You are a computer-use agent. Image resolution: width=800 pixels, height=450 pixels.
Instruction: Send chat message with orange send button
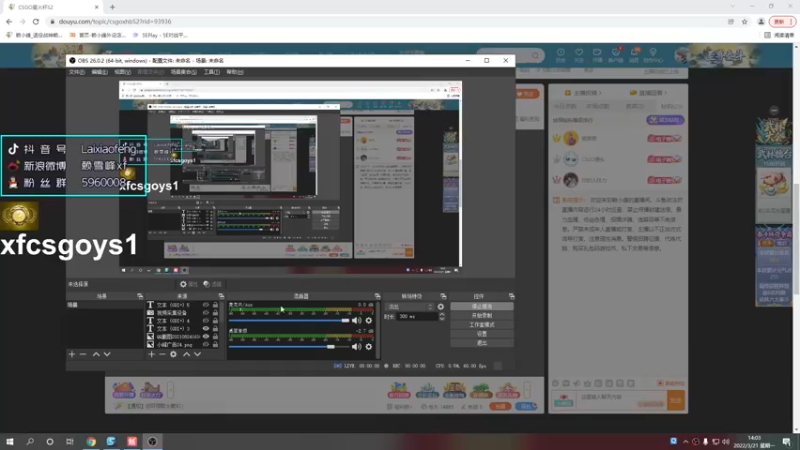click(x=676, y=401)
